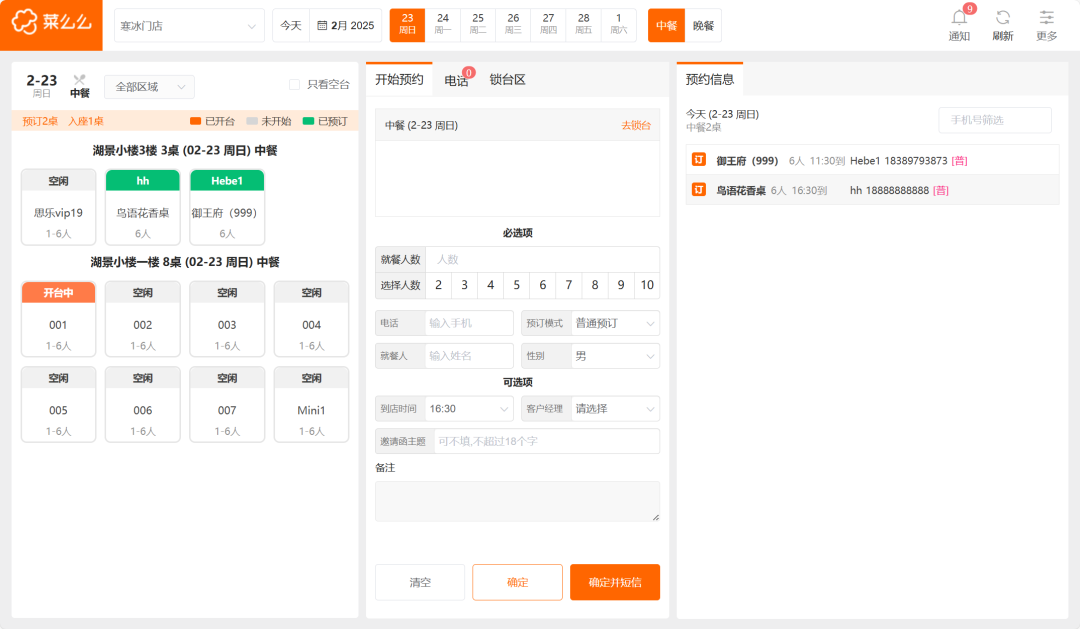Select table 001 开台中
The image size is (1080, 629).
pos(59,319)
